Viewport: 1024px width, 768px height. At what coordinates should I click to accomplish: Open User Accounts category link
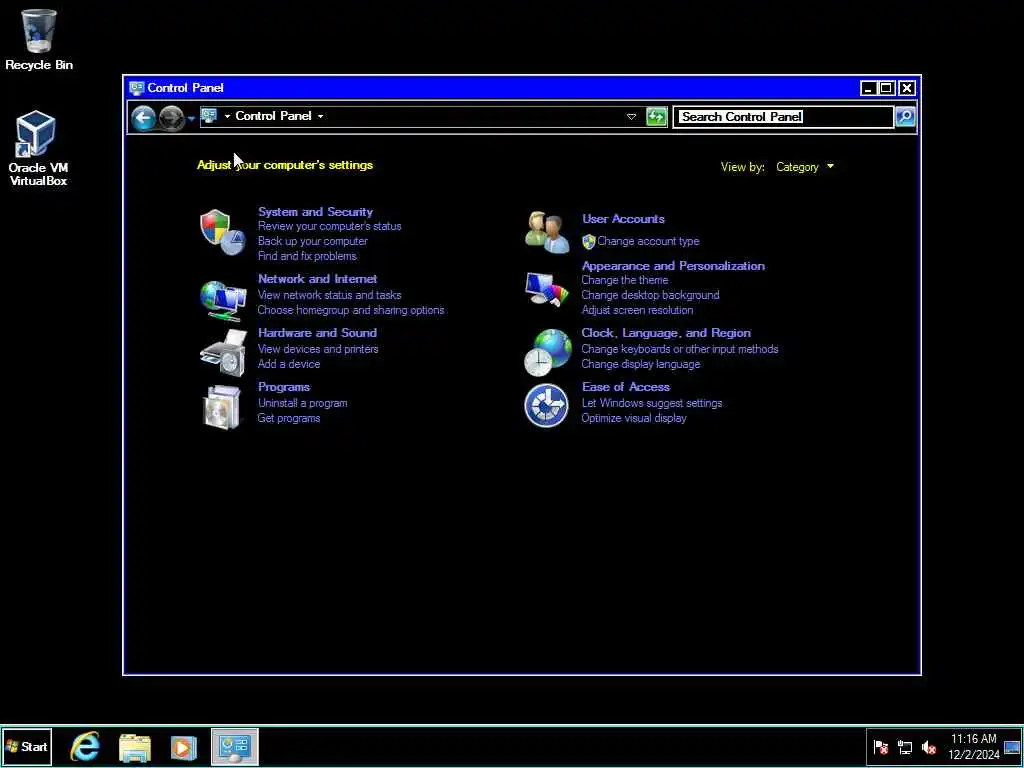623,219
